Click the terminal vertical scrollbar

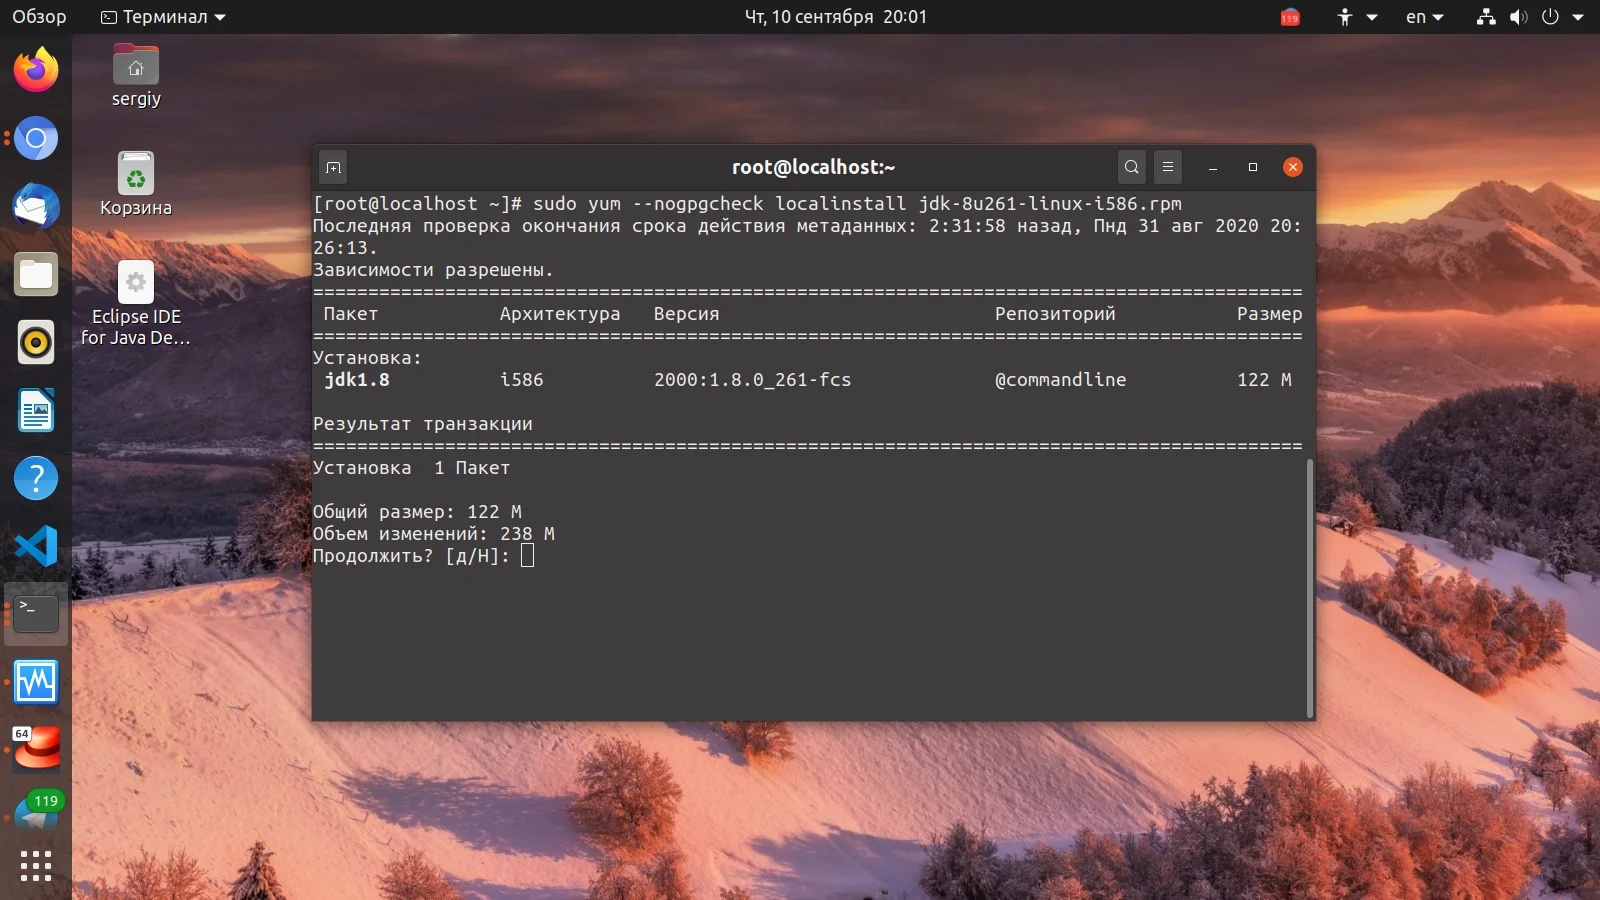tap(1309, 587)
